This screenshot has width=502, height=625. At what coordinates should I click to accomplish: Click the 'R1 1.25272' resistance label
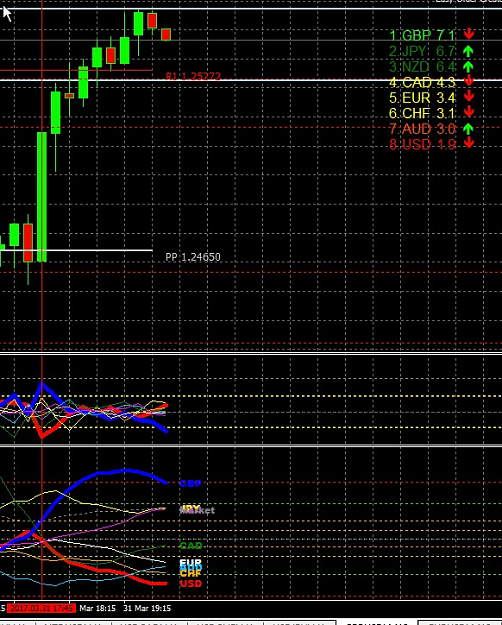coord(193,76)
